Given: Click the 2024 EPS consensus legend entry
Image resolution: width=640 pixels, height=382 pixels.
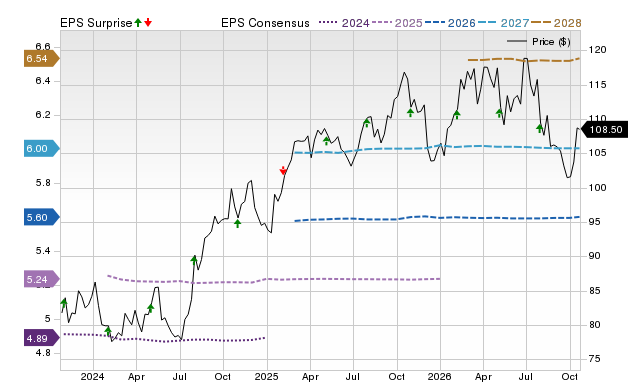Looking at the screenshot, I should [x=344, y=23].
